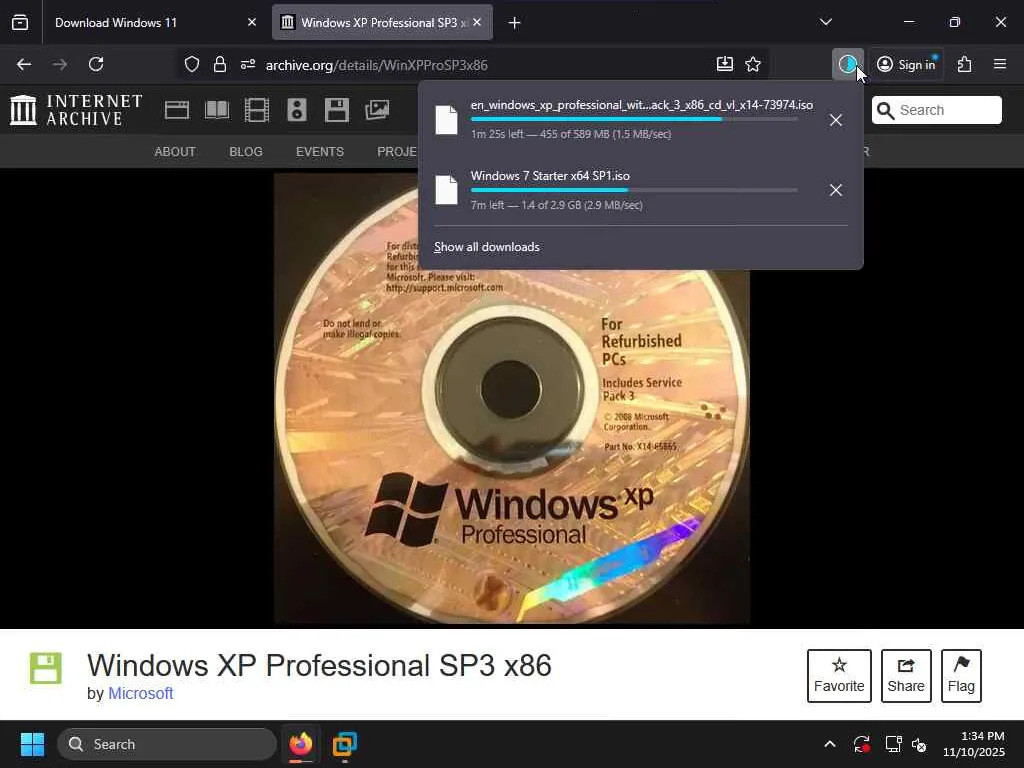The image size is (1024, 768).
Task: Click the PROJE… nav menu item
Action: (x=397, y=152)
